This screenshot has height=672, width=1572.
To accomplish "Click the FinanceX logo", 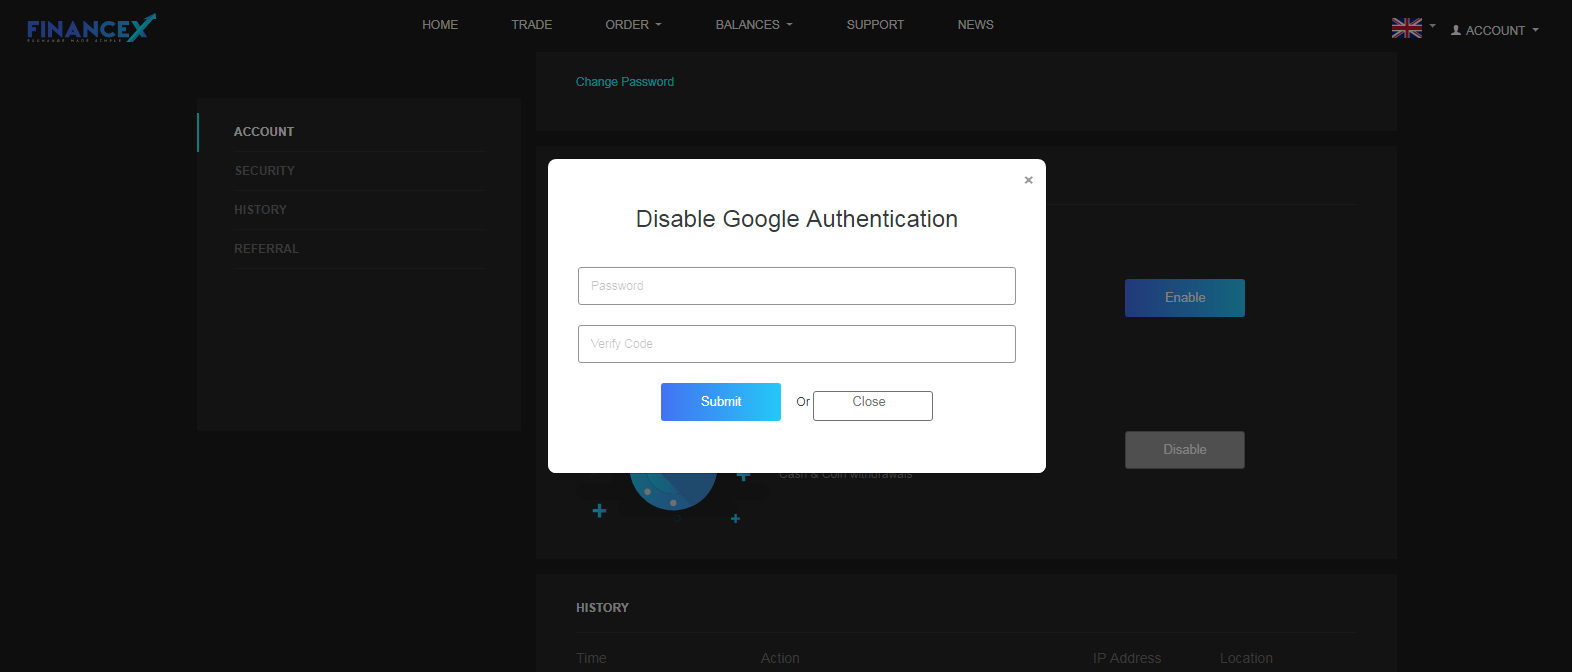I will click(x=91, y=28).
